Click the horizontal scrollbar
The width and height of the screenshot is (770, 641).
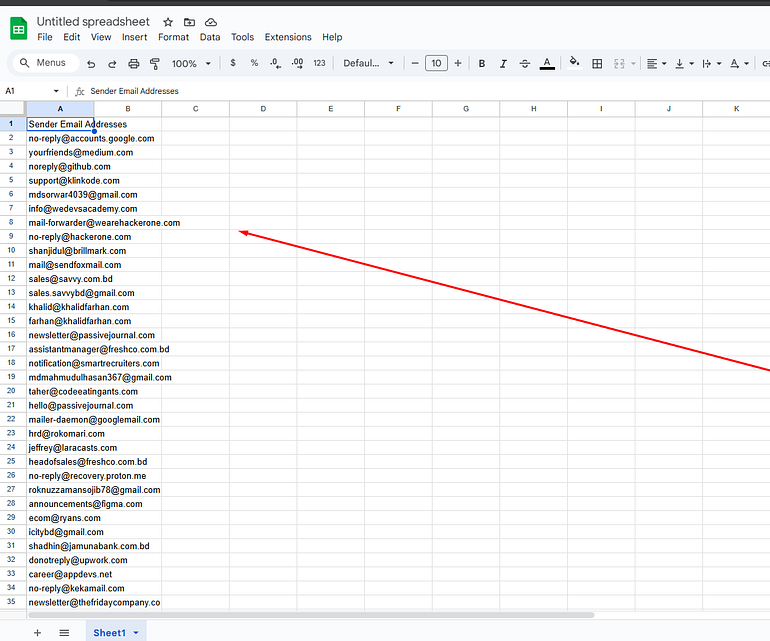[x=311, y=615]
